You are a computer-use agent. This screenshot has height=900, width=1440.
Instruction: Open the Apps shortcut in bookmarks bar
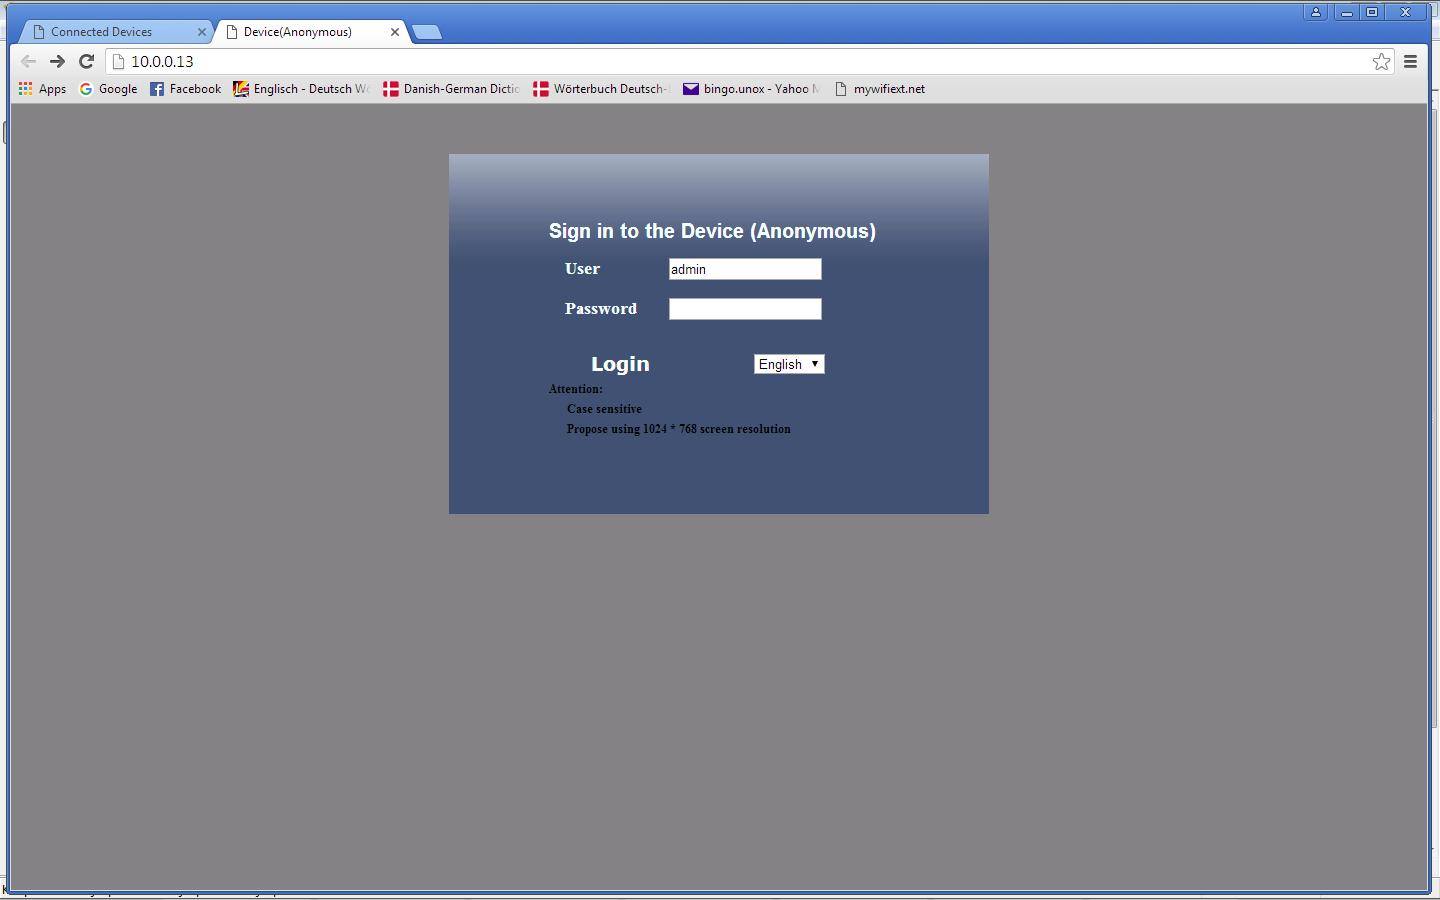[x=42, y=89]
